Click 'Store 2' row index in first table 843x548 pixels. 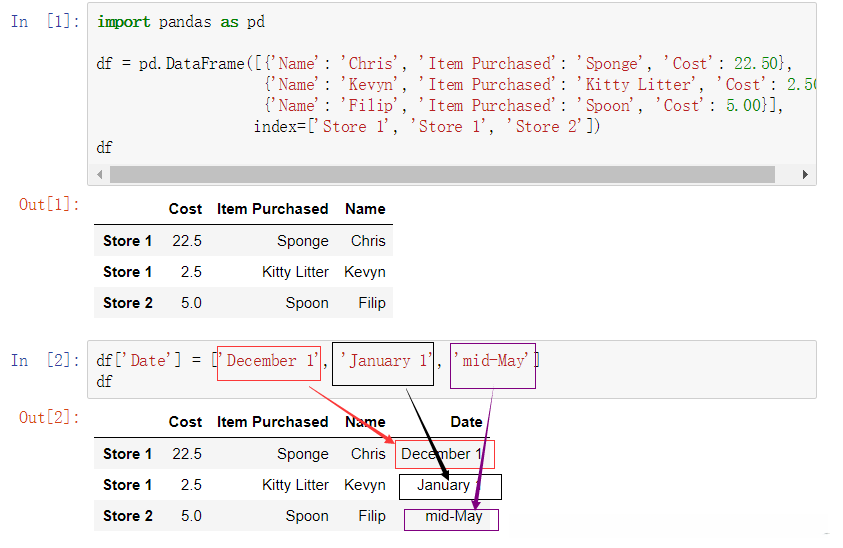coord(127,303)
